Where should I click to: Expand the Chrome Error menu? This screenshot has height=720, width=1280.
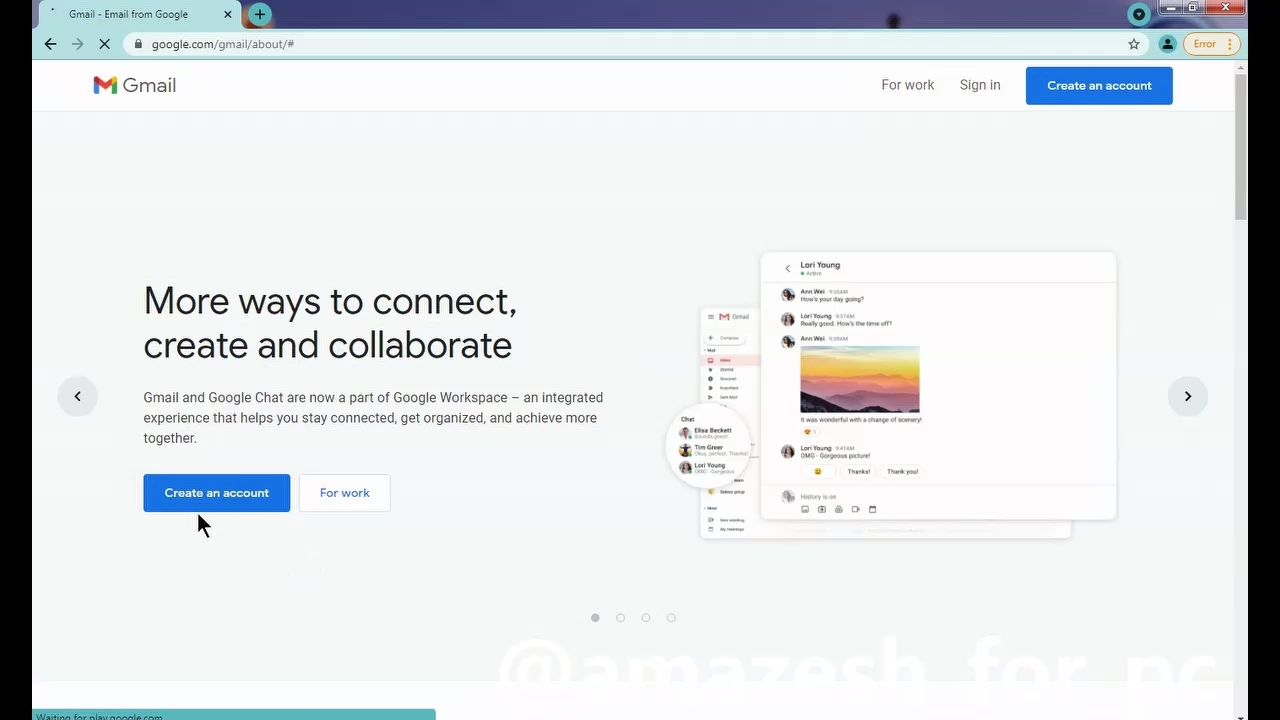[1212, 44]
